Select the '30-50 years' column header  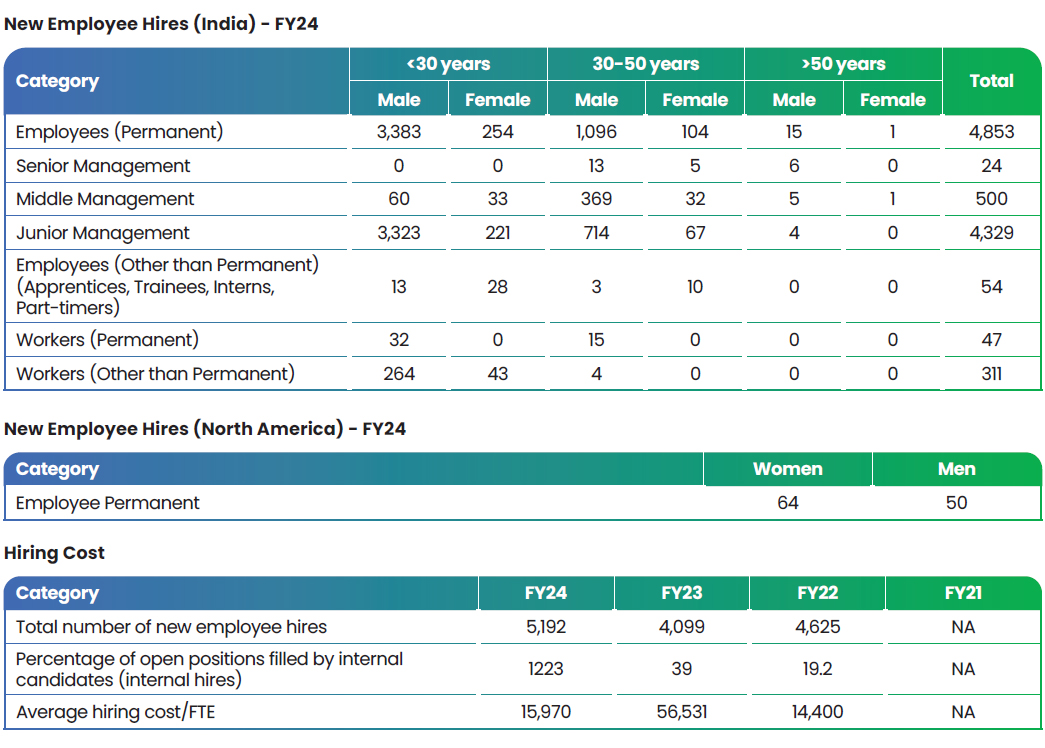[646, 64]
